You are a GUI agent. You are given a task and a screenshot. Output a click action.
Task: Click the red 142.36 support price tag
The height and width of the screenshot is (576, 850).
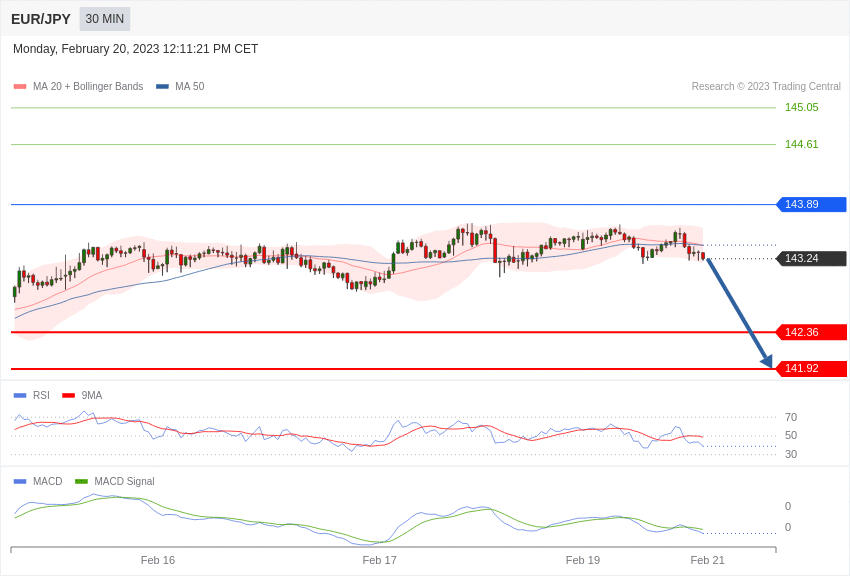click(812, 332)
